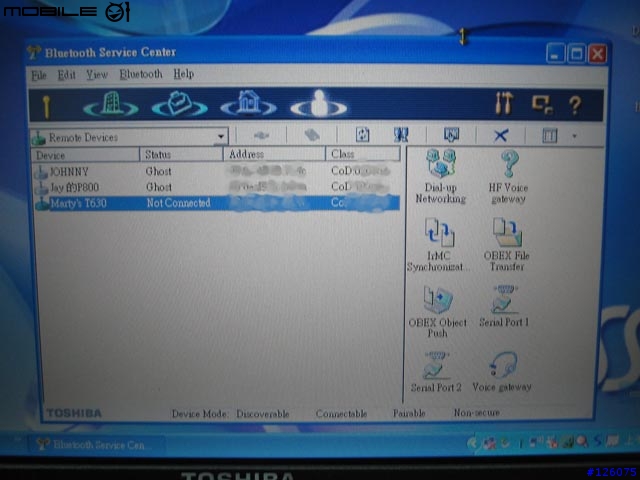
Task: Open the Serial Port 1 service icon
Action: click(504, 306)
